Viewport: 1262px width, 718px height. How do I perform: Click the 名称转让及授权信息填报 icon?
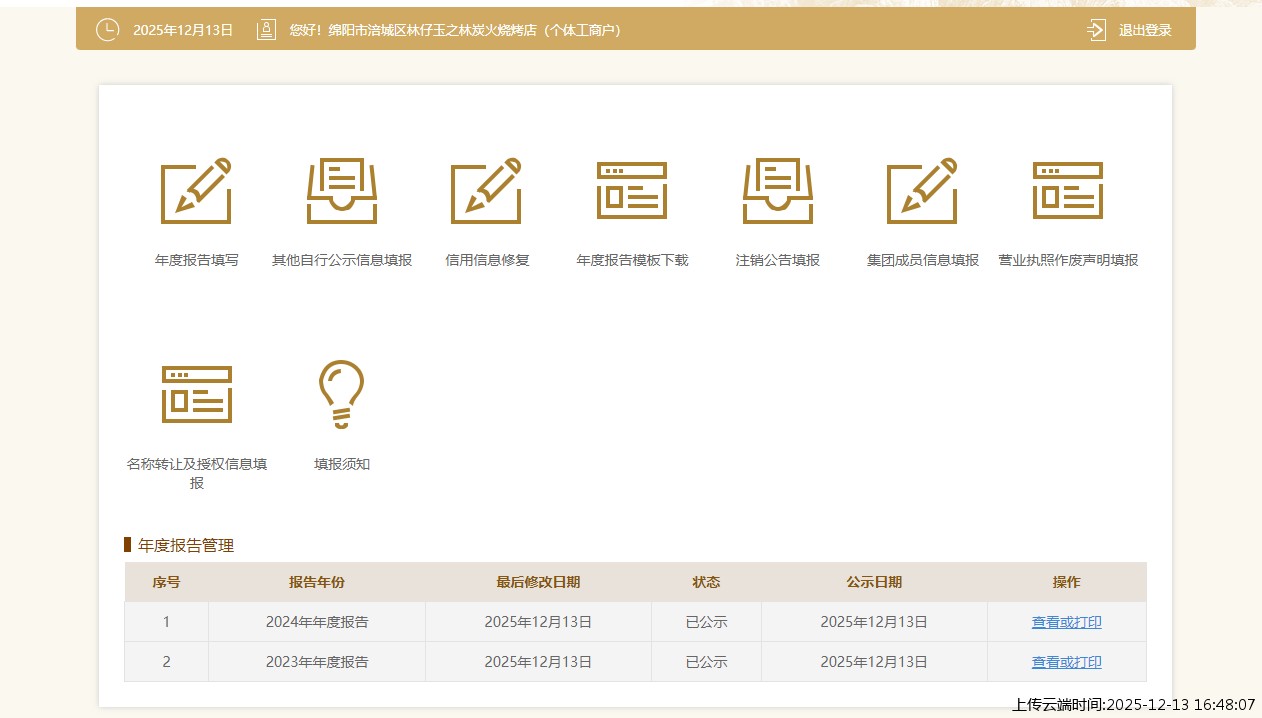pos(196,394)
